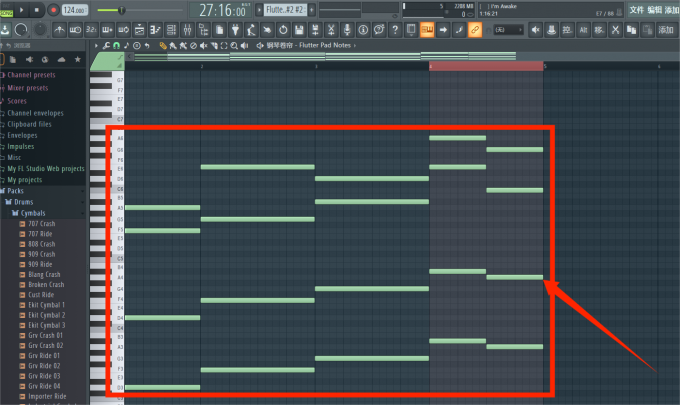Open My projects folder in browser
Viewport: 680px width, 405px height.
25,180
